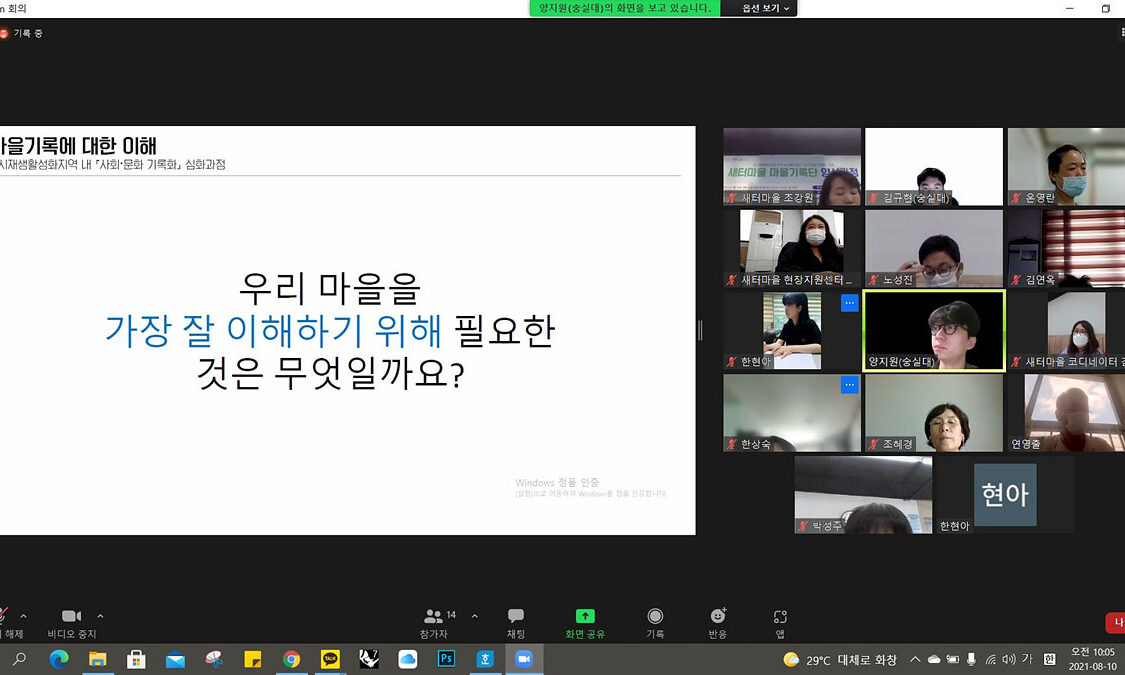Open the Chat (채팅) panel
The image size is (1125, 675).
[516, 622]
